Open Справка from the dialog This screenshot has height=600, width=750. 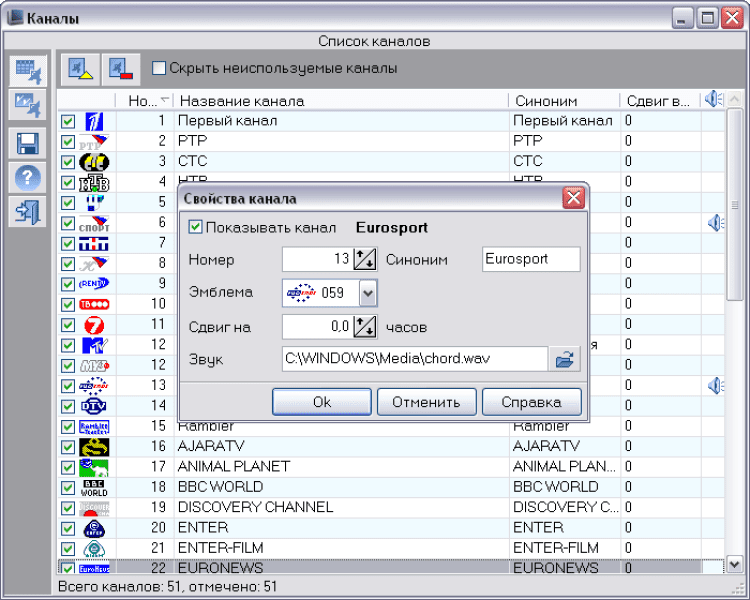point(531,402)
